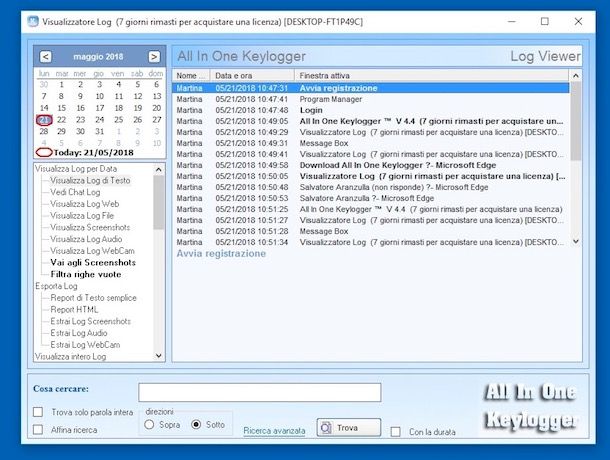Select calendar day 15

pyautogui.click(x=61, y=108)
